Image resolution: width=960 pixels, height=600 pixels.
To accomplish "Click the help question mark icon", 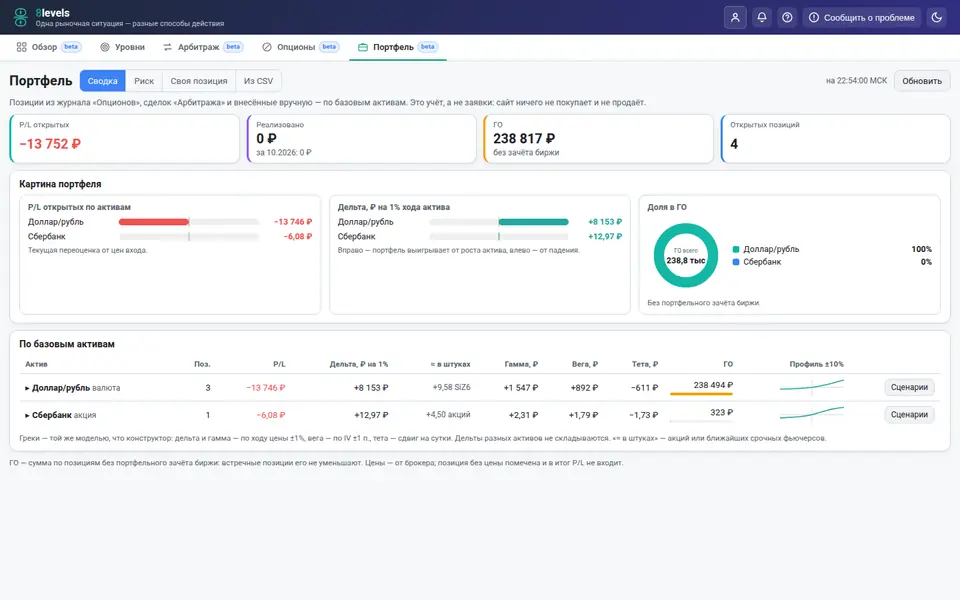I will [787, 18].
